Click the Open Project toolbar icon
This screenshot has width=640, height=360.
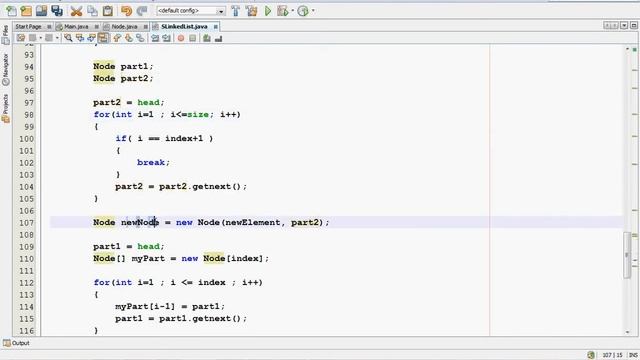pos(41,11)
